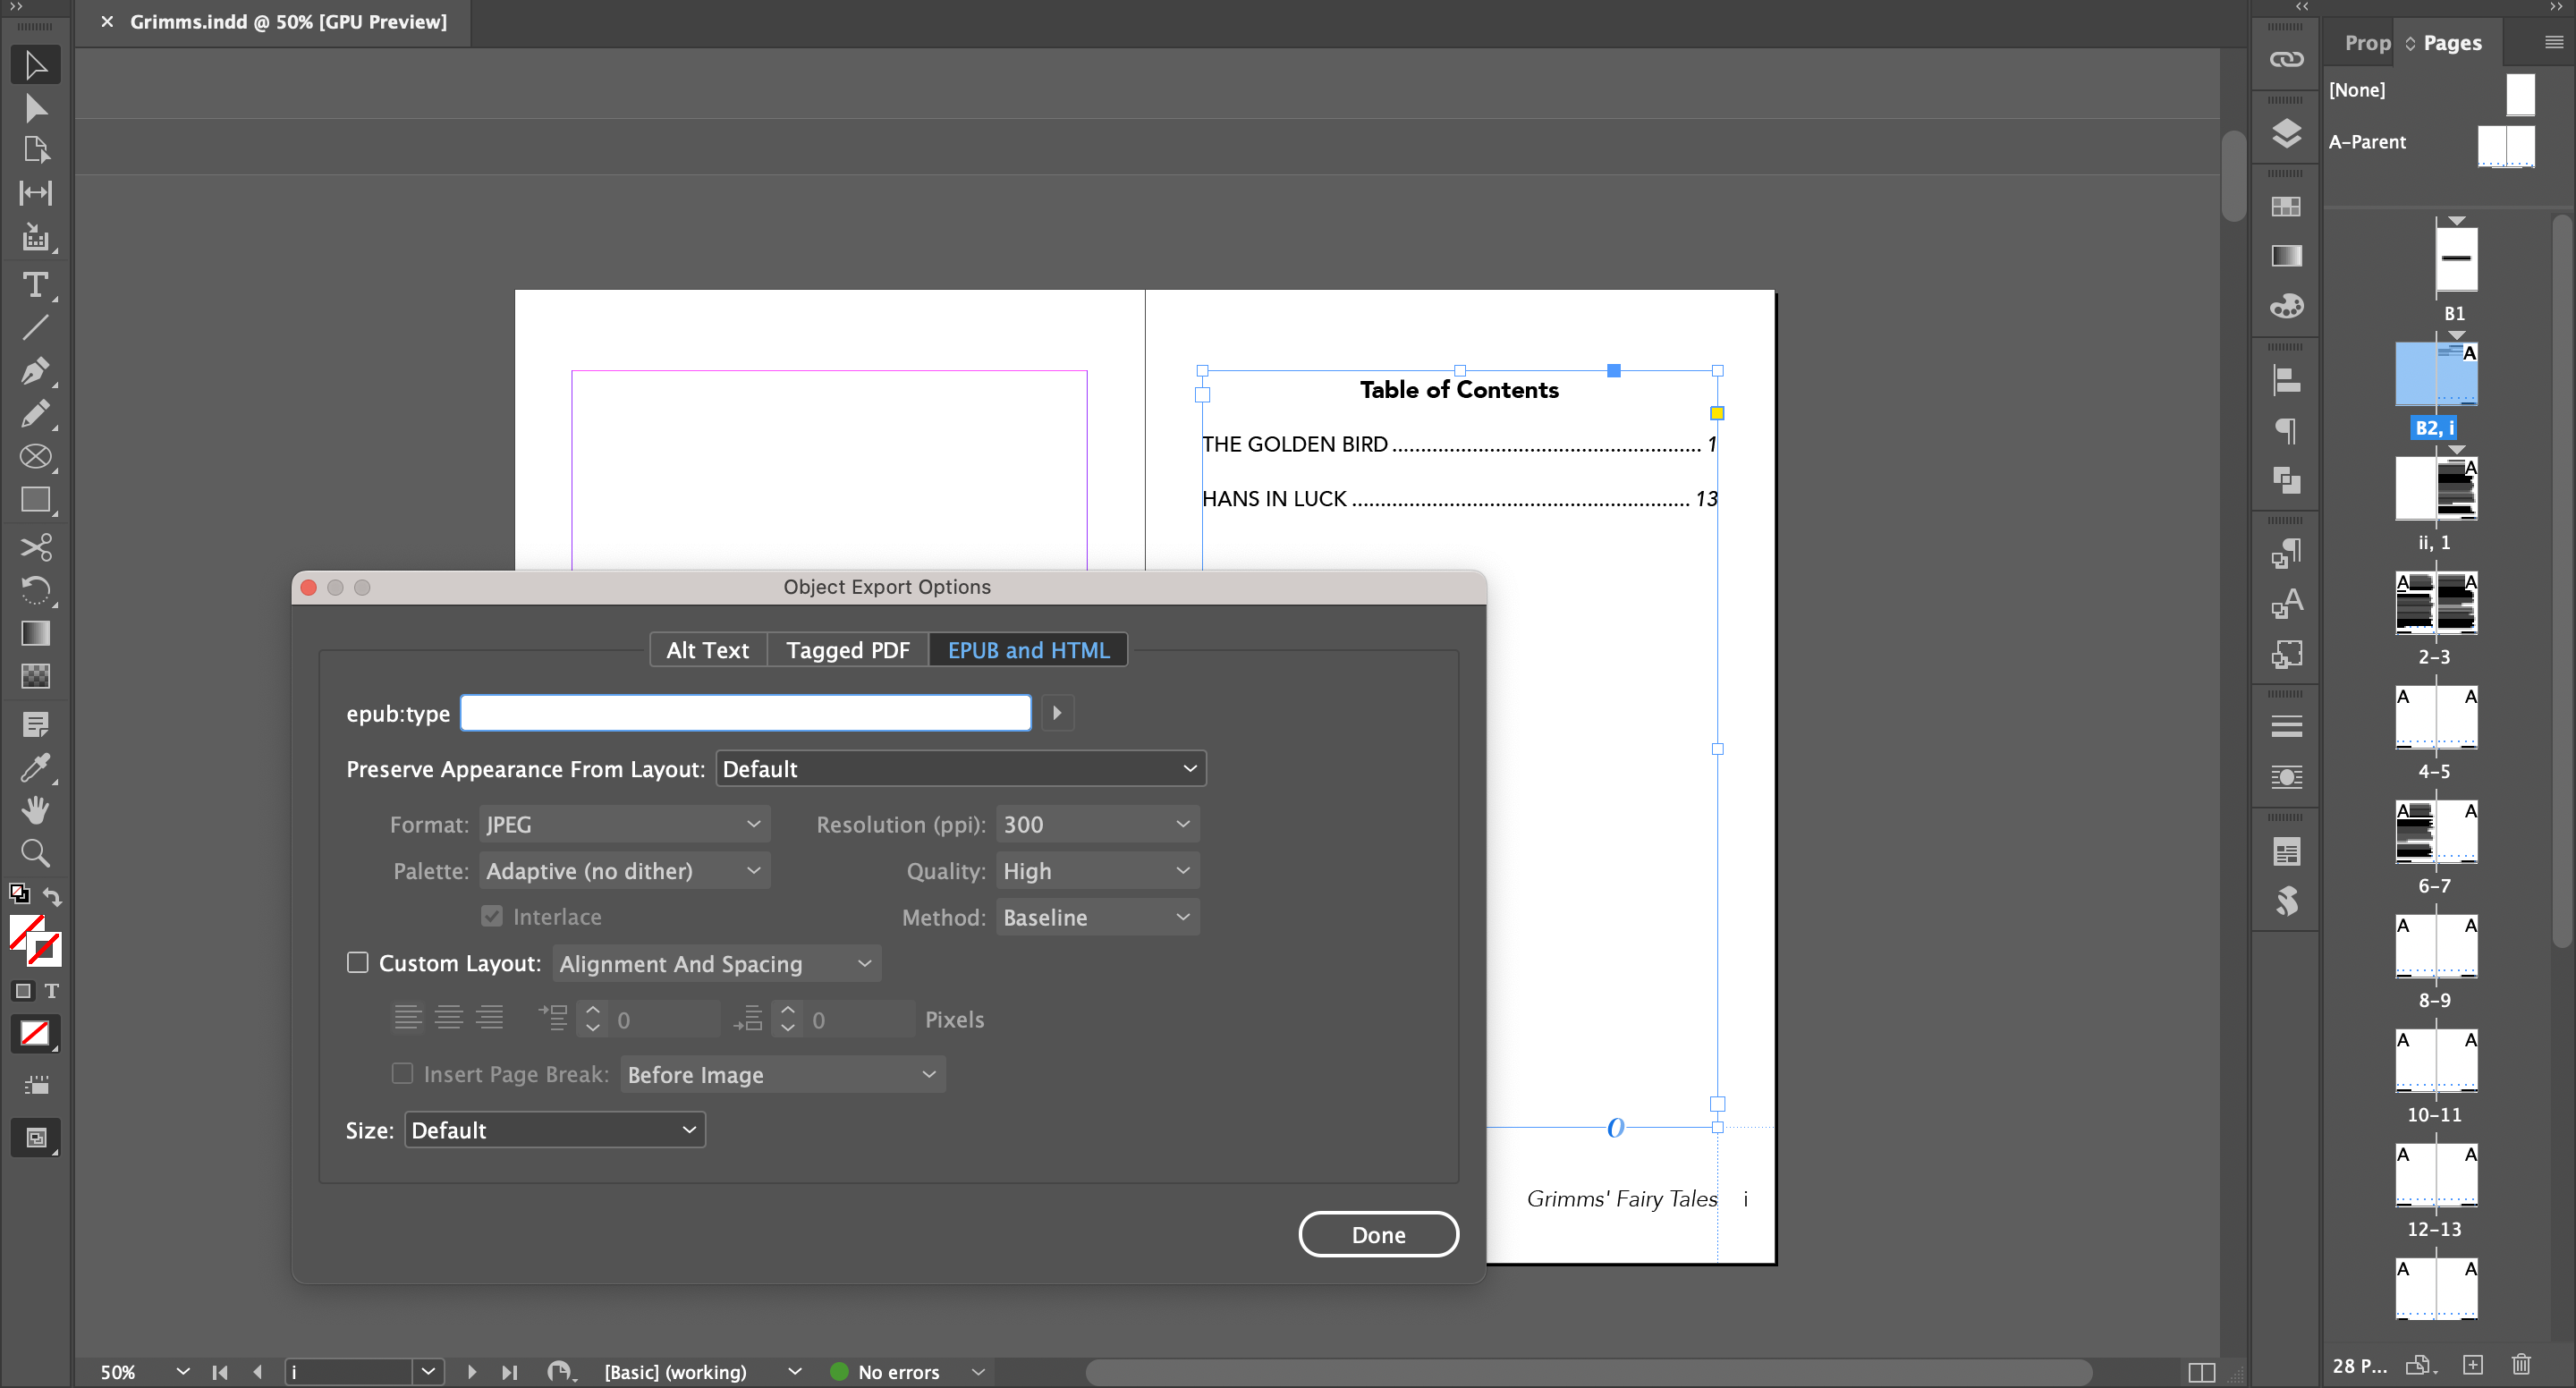Open the Format dropdown showing JPEG
The width and height of the screenshot is (2576, 1388).
(x=624, y=823)
